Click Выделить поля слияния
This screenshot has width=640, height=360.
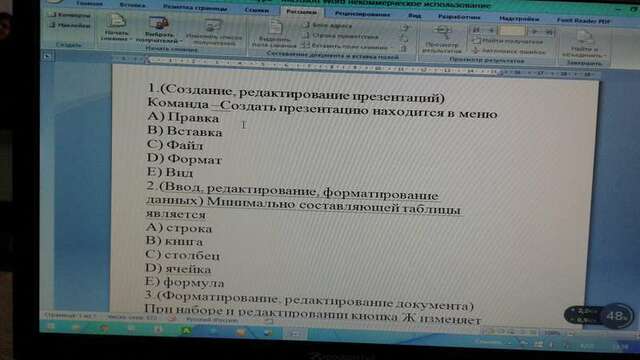274,34
